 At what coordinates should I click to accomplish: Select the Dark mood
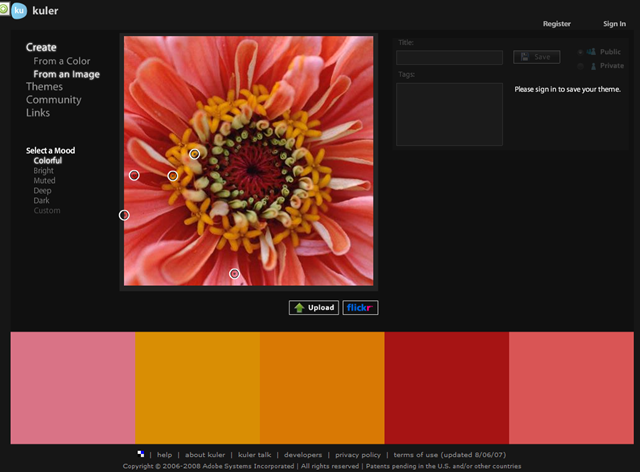(x=42, y=200)
